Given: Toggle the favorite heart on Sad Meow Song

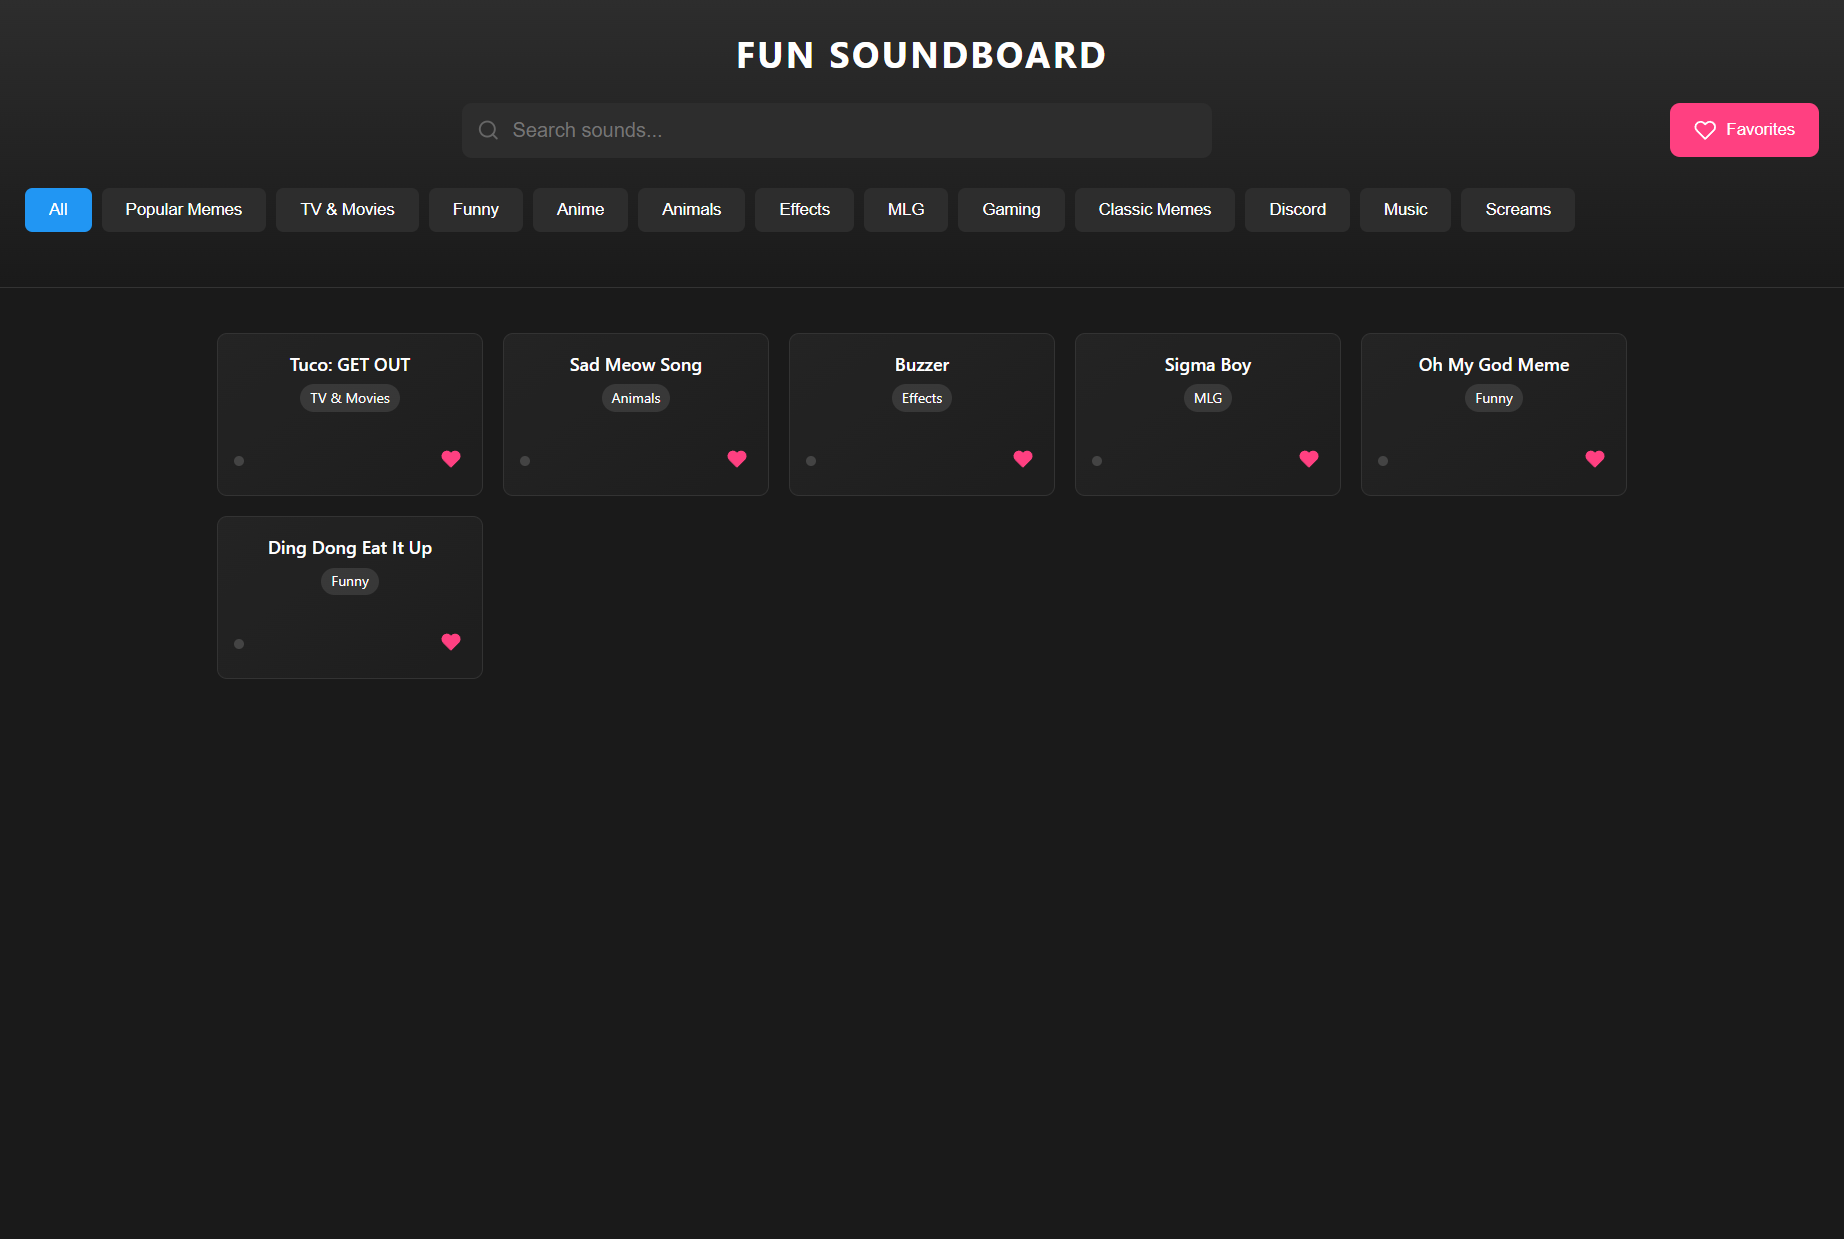Looking at the screenshot, I should click(x=736, y=459).
